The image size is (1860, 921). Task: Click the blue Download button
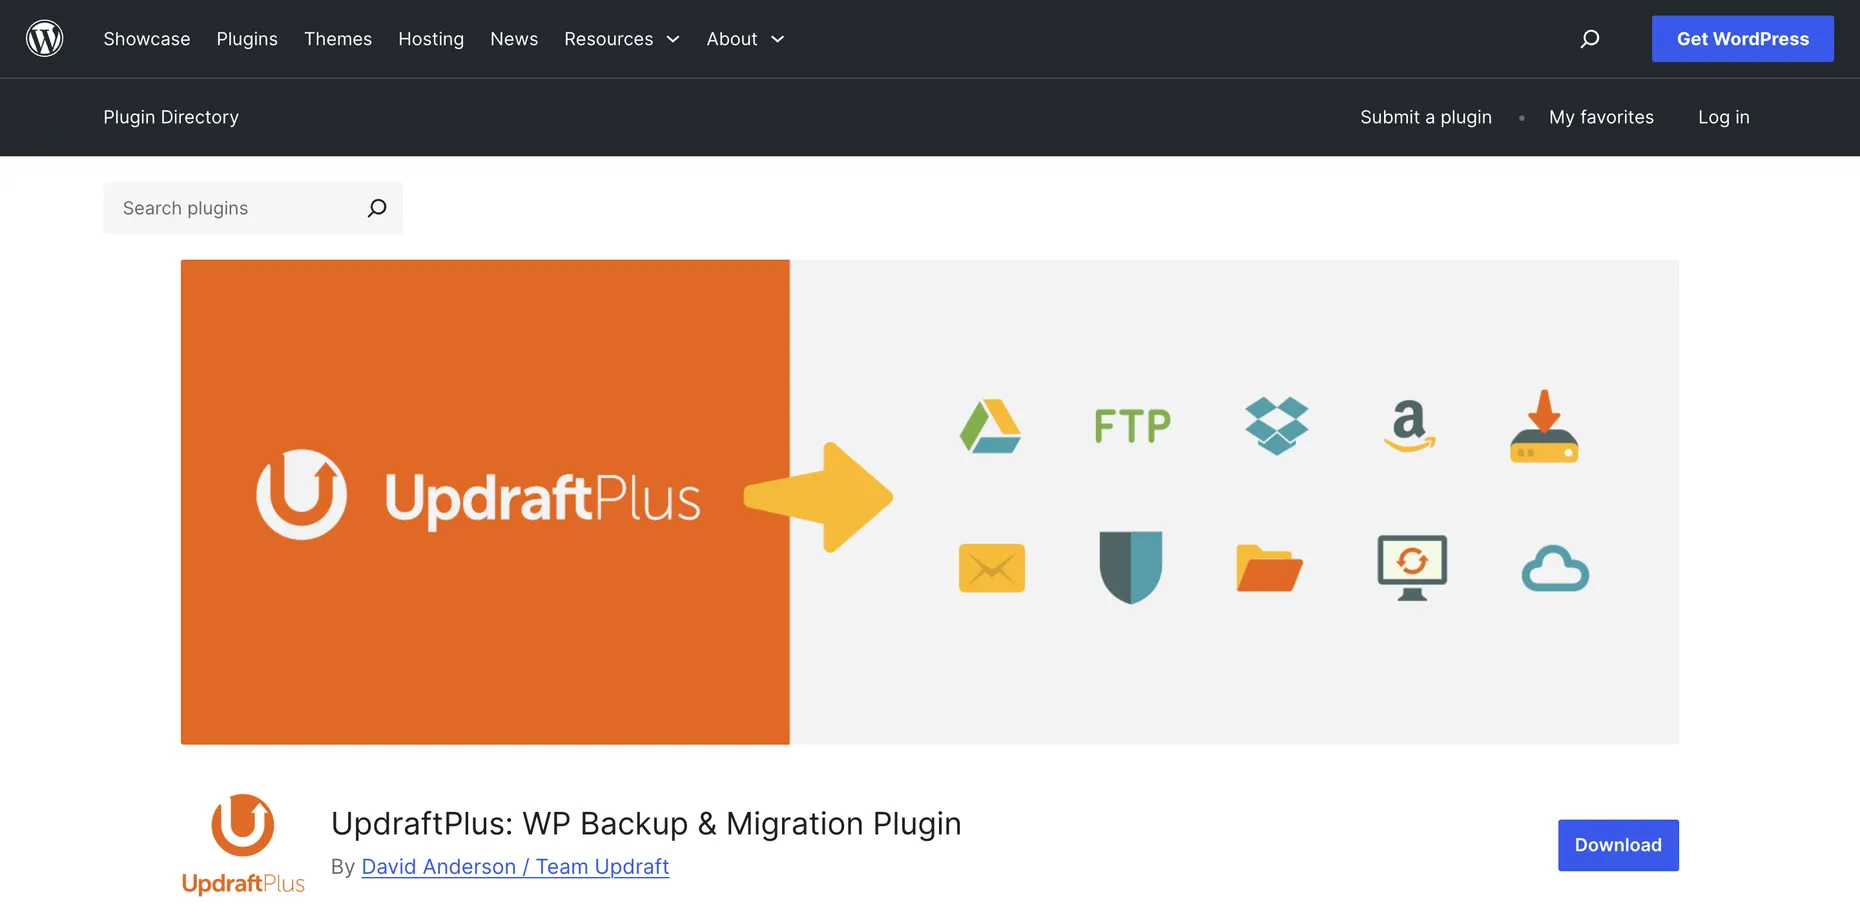(x=1618, y=845)
